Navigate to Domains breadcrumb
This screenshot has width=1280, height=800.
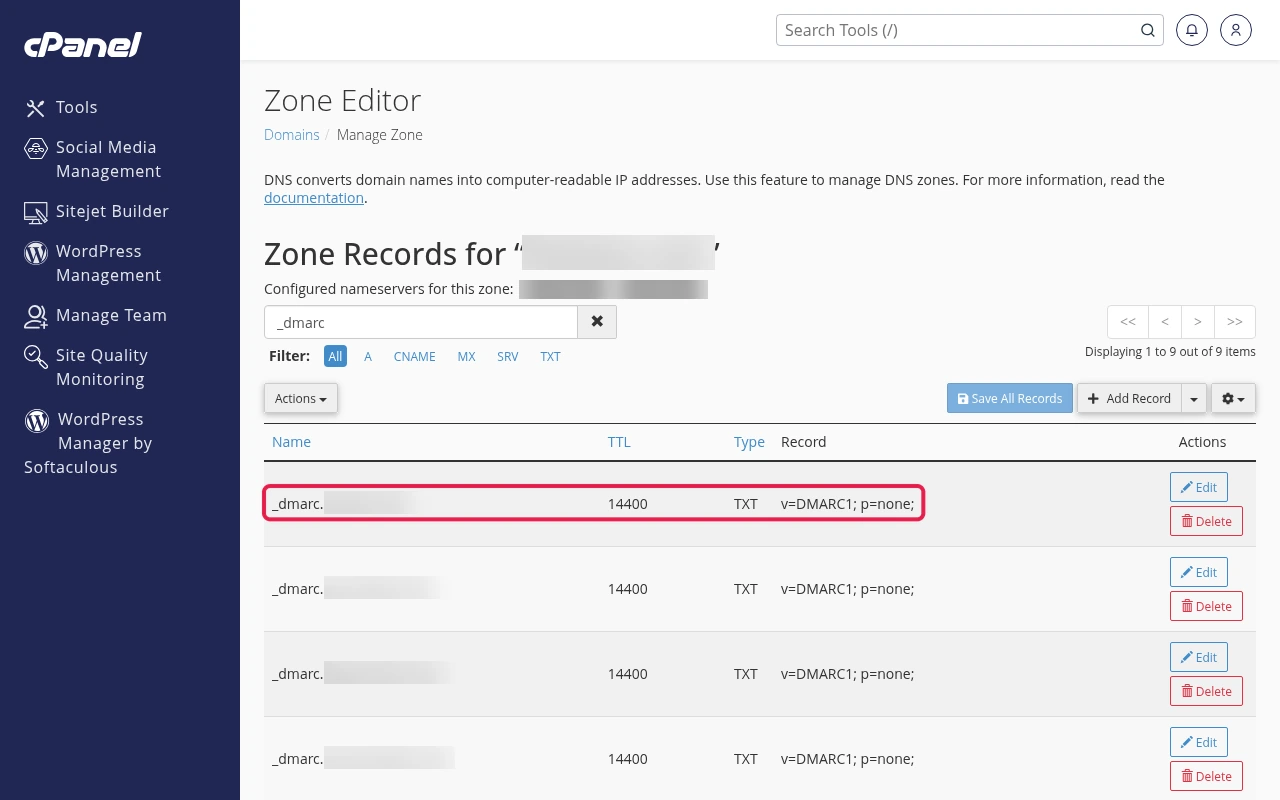[x=292, y=135]
